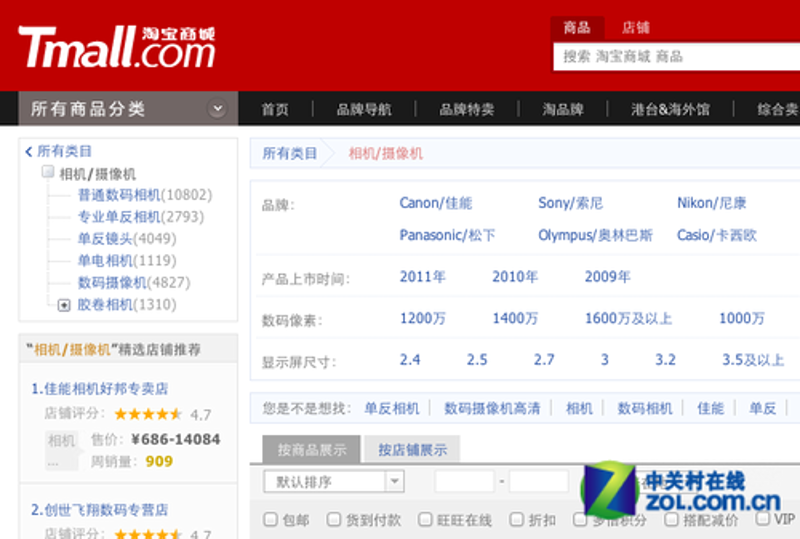Filter pixels by 1200万
This screenshot has width=800, height=539.
click(x=422, y=318)
